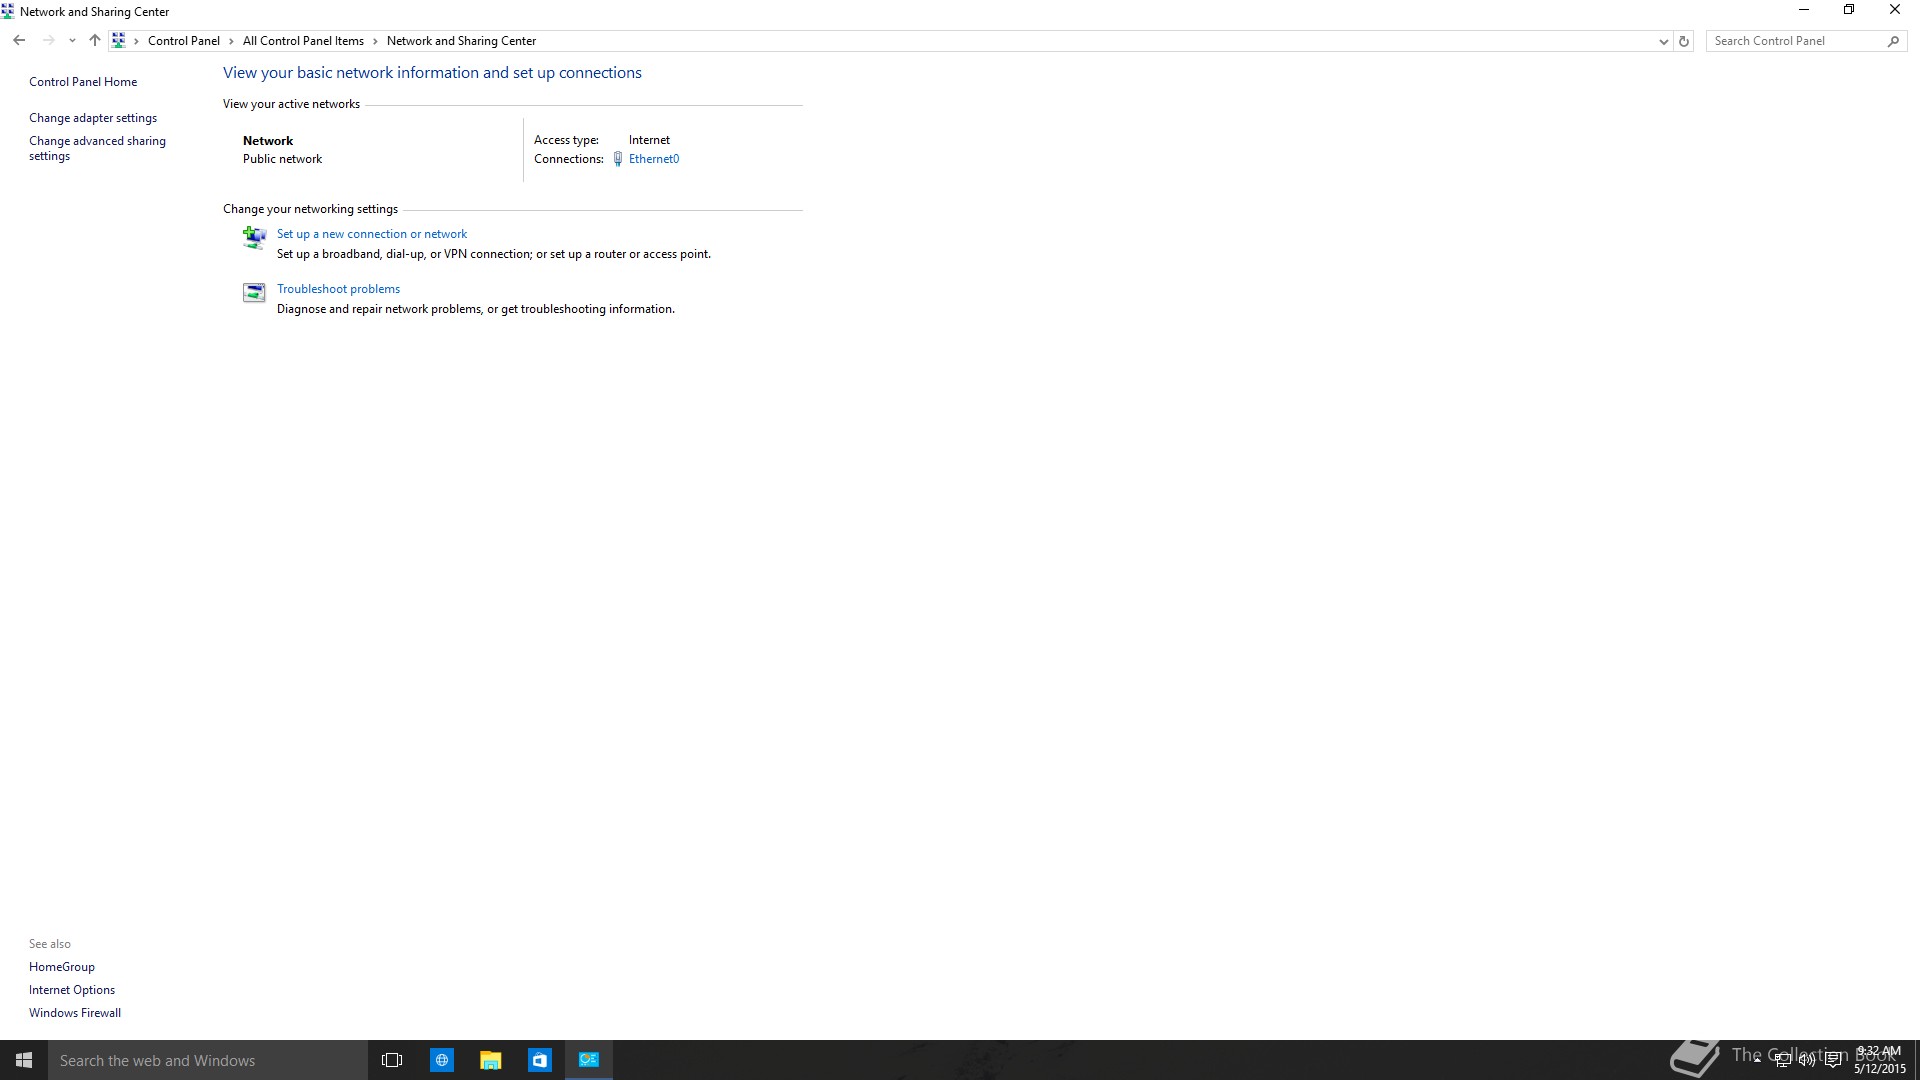Select the Control Panel taskbar button
Image resolution: width=1920 pixels, height=1080 pixels.
pyautogui.click(x=589, y=1060)
